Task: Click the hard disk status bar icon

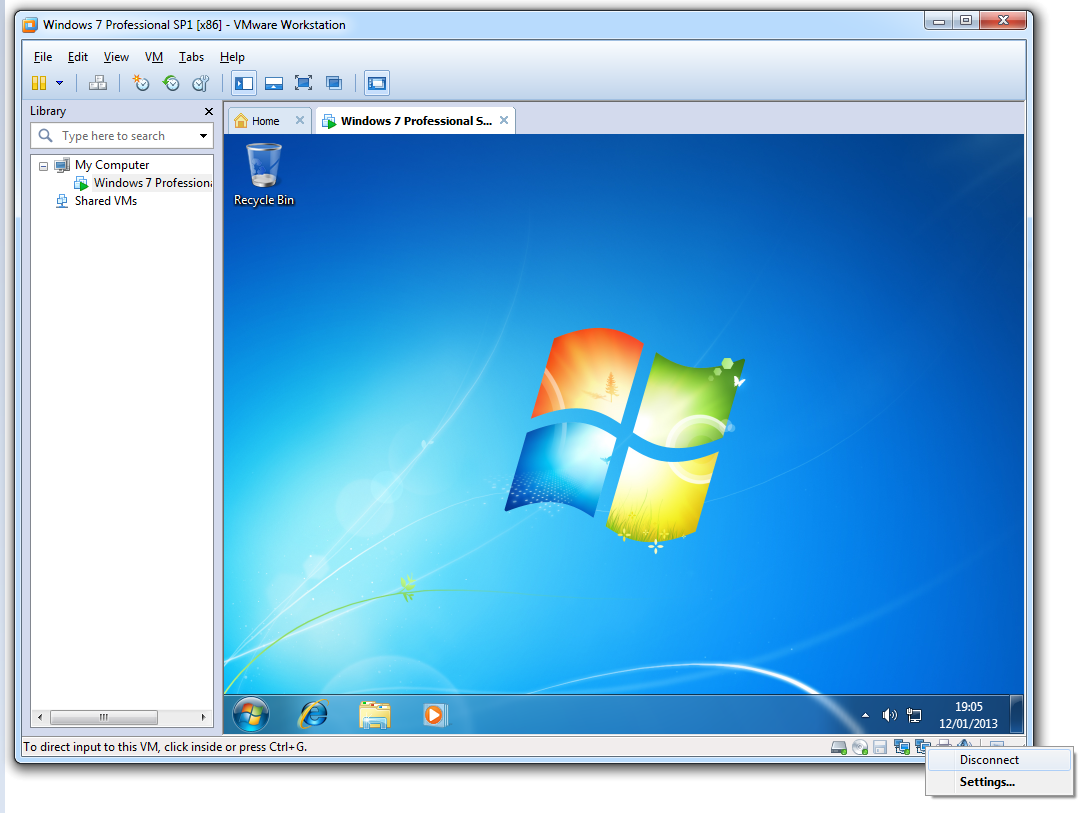Action: [x=839, y=747]
